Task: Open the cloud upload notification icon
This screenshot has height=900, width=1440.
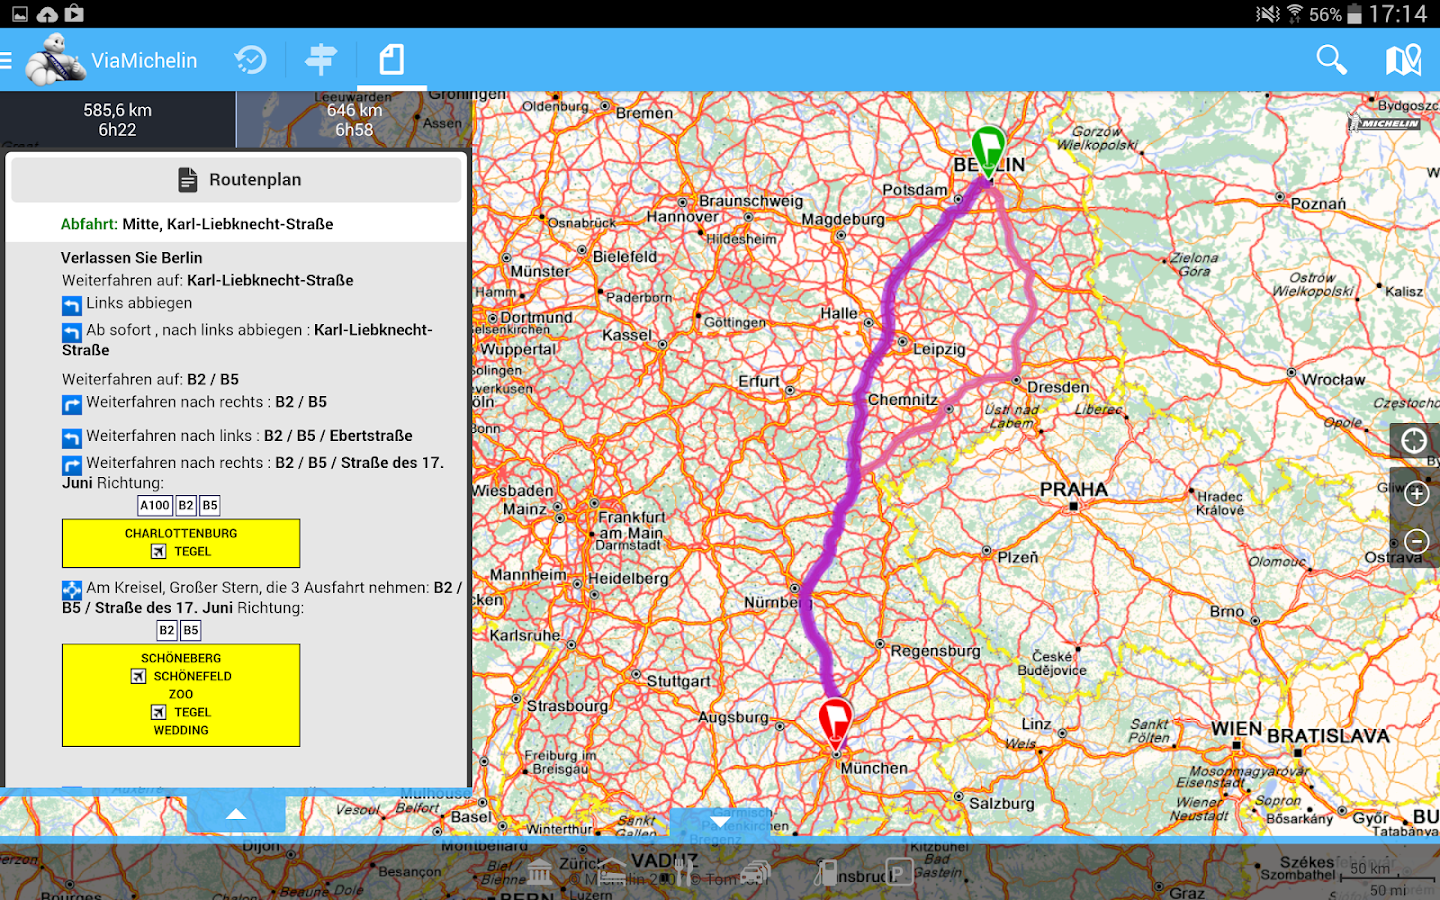Action: (47, 14)
